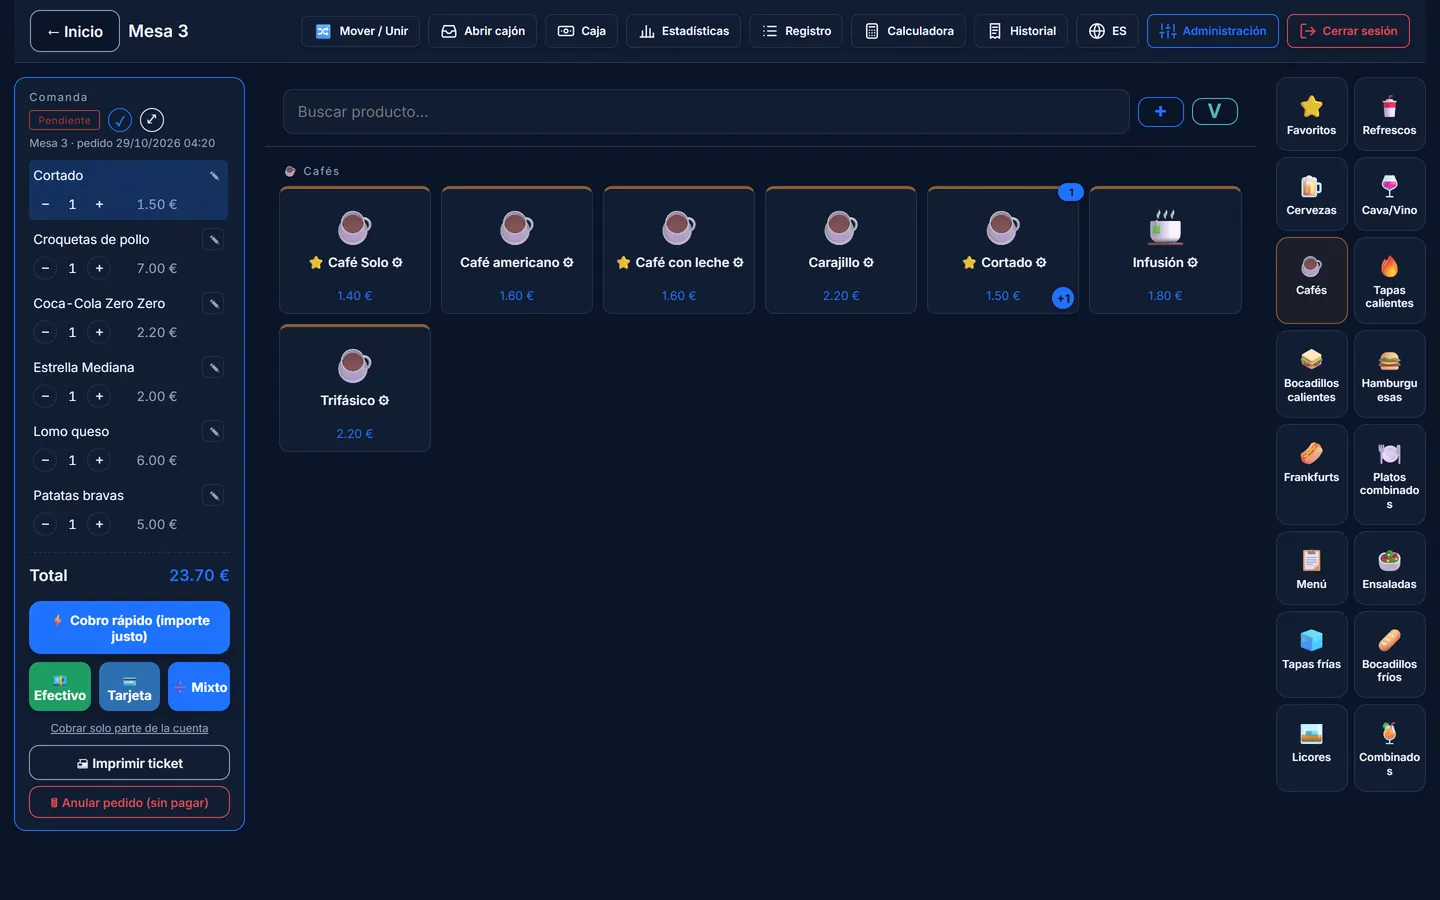Switch to the Cervezas category

pos(1311,194)
